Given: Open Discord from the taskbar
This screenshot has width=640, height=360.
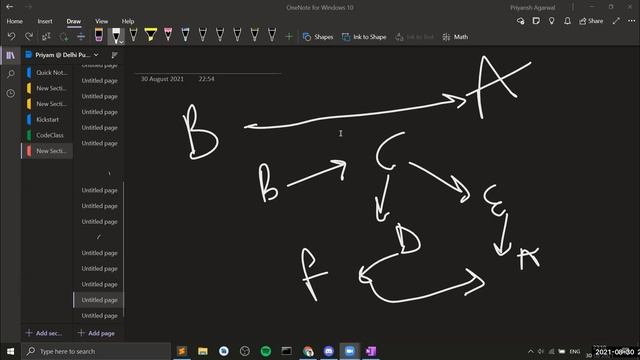Looking at the screenshot, I should coord(329,351).
